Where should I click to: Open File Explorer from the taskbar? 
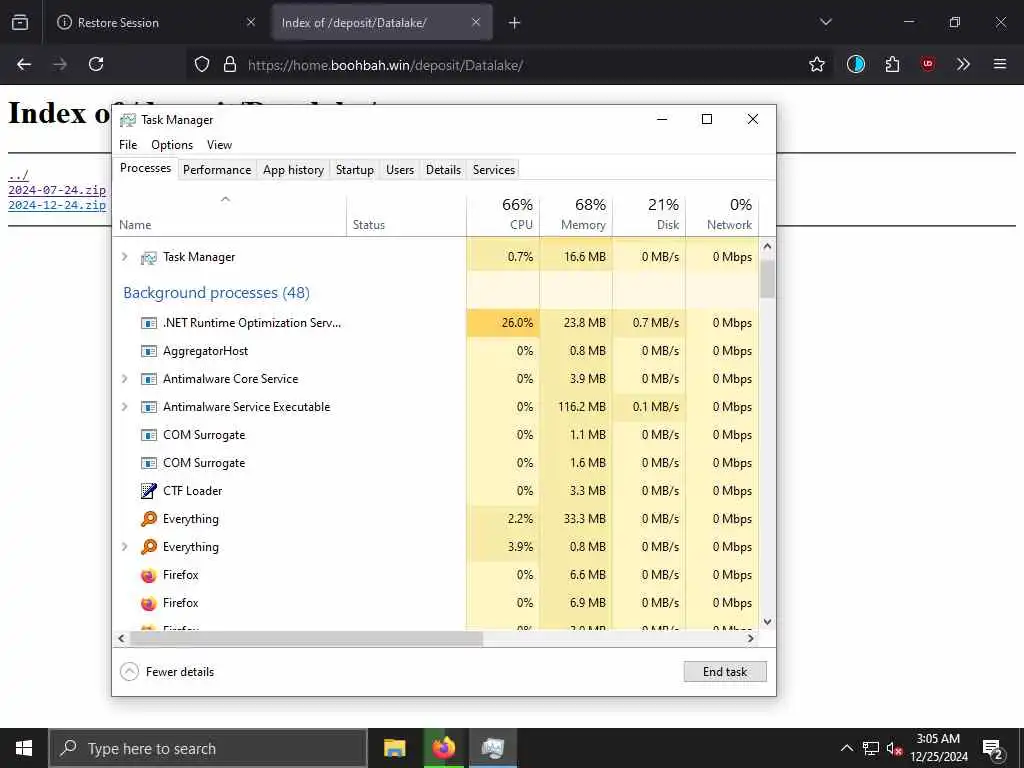tap(394, 748)
